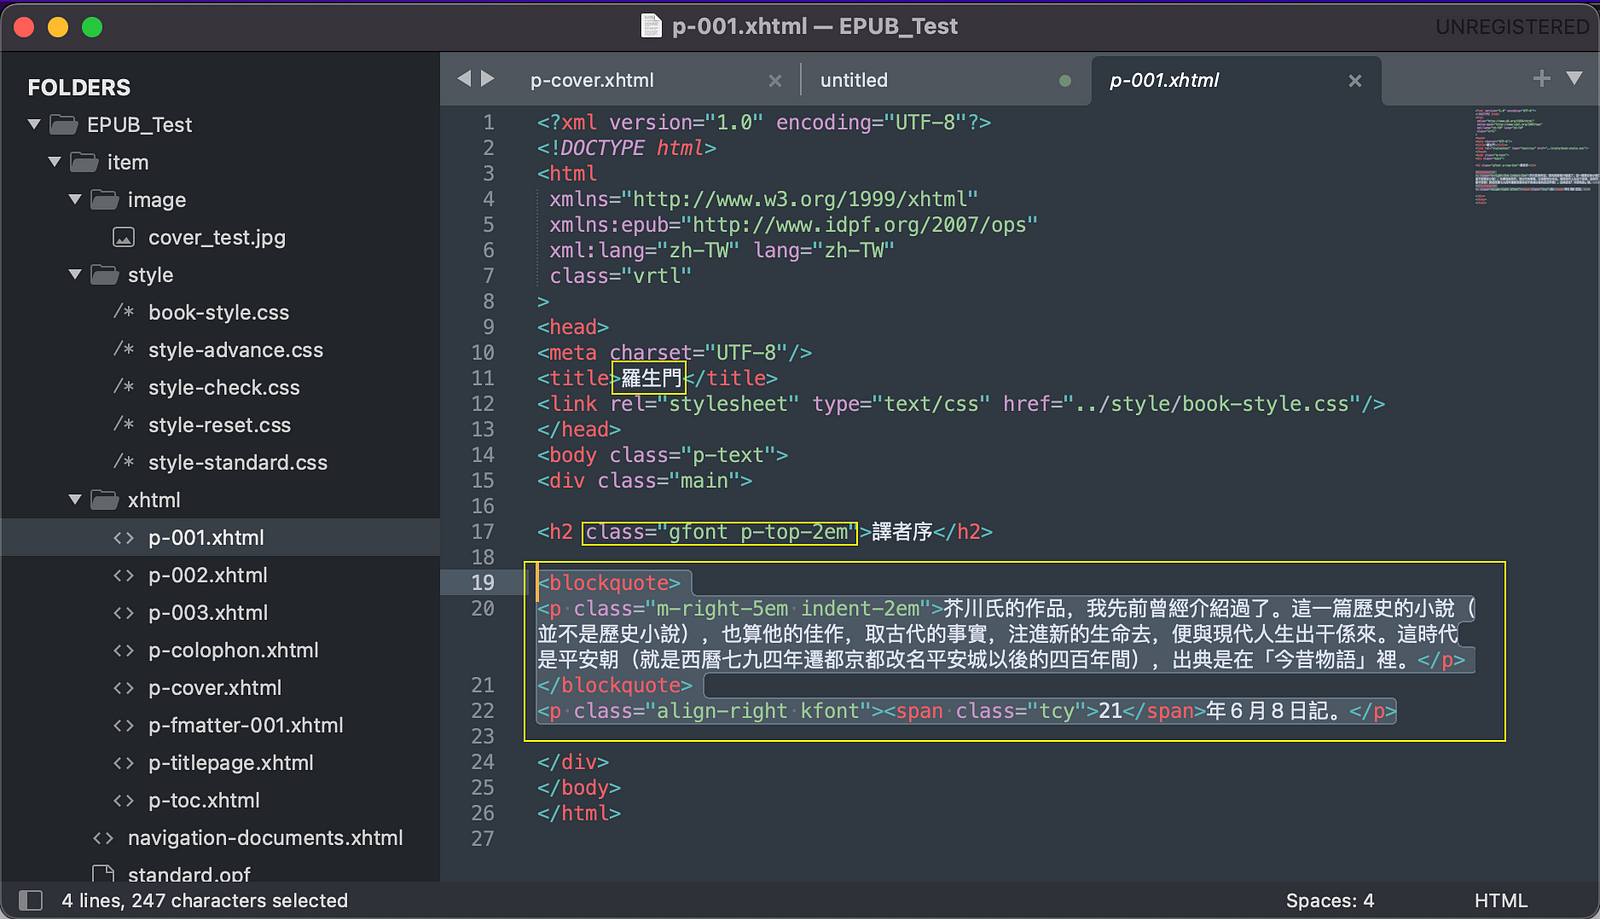Click markup icon beside p-fmatter-001.xhtml
This screenshot has width=1600, height=919.
[124, 725]
